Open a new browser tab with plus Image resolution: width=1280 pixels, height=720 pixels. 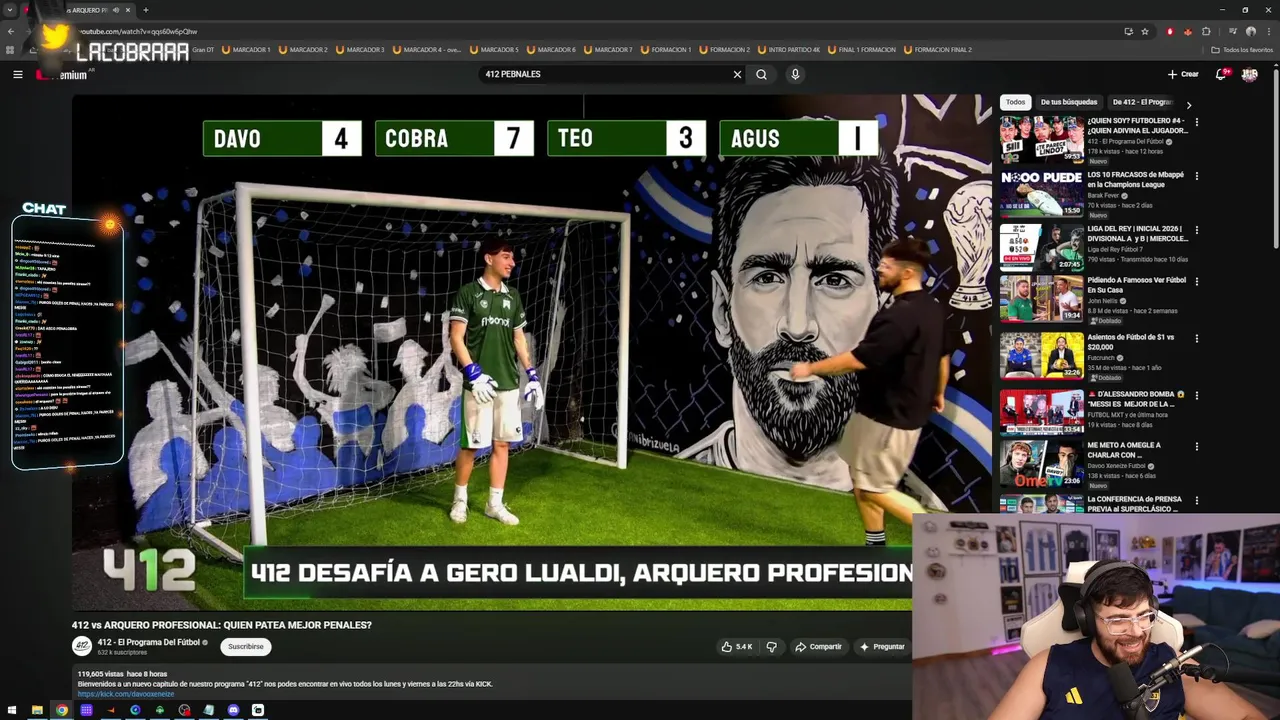[x=145, y=10]
